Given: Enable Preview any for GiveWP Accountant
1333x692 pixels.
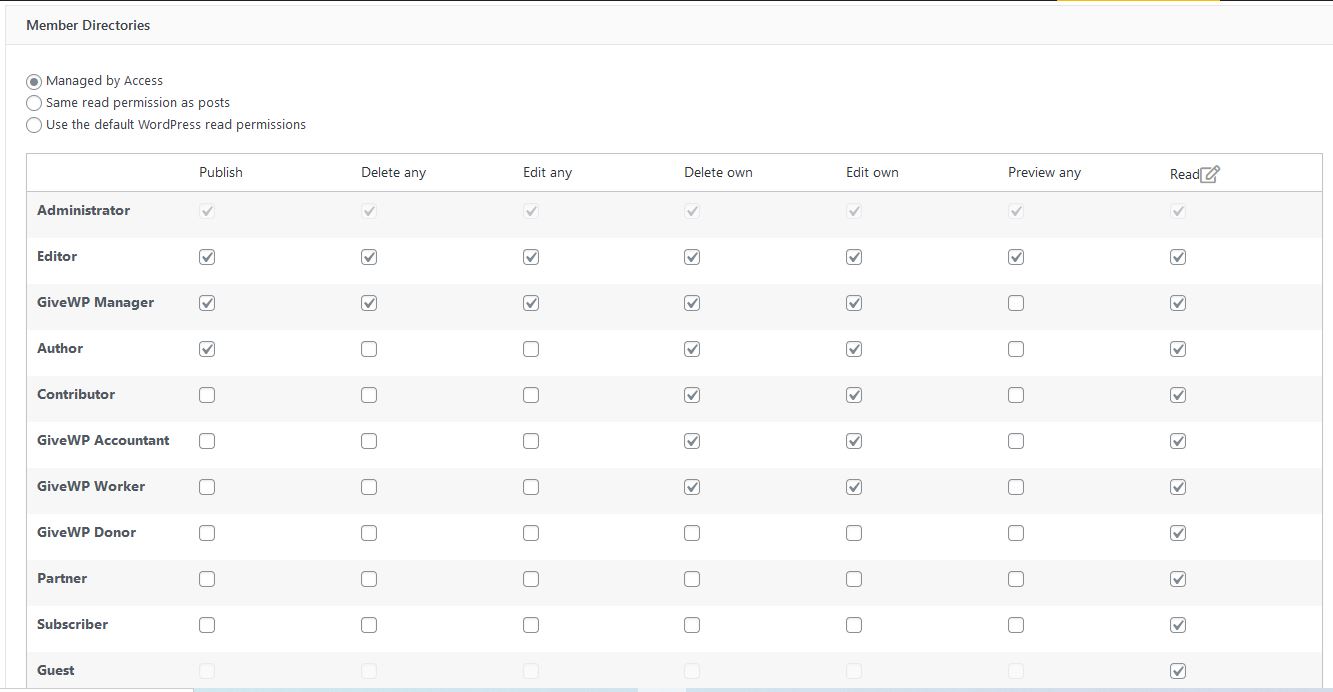Looking at the screenshot, I should pyautogui.click(x=1016, y=441).
